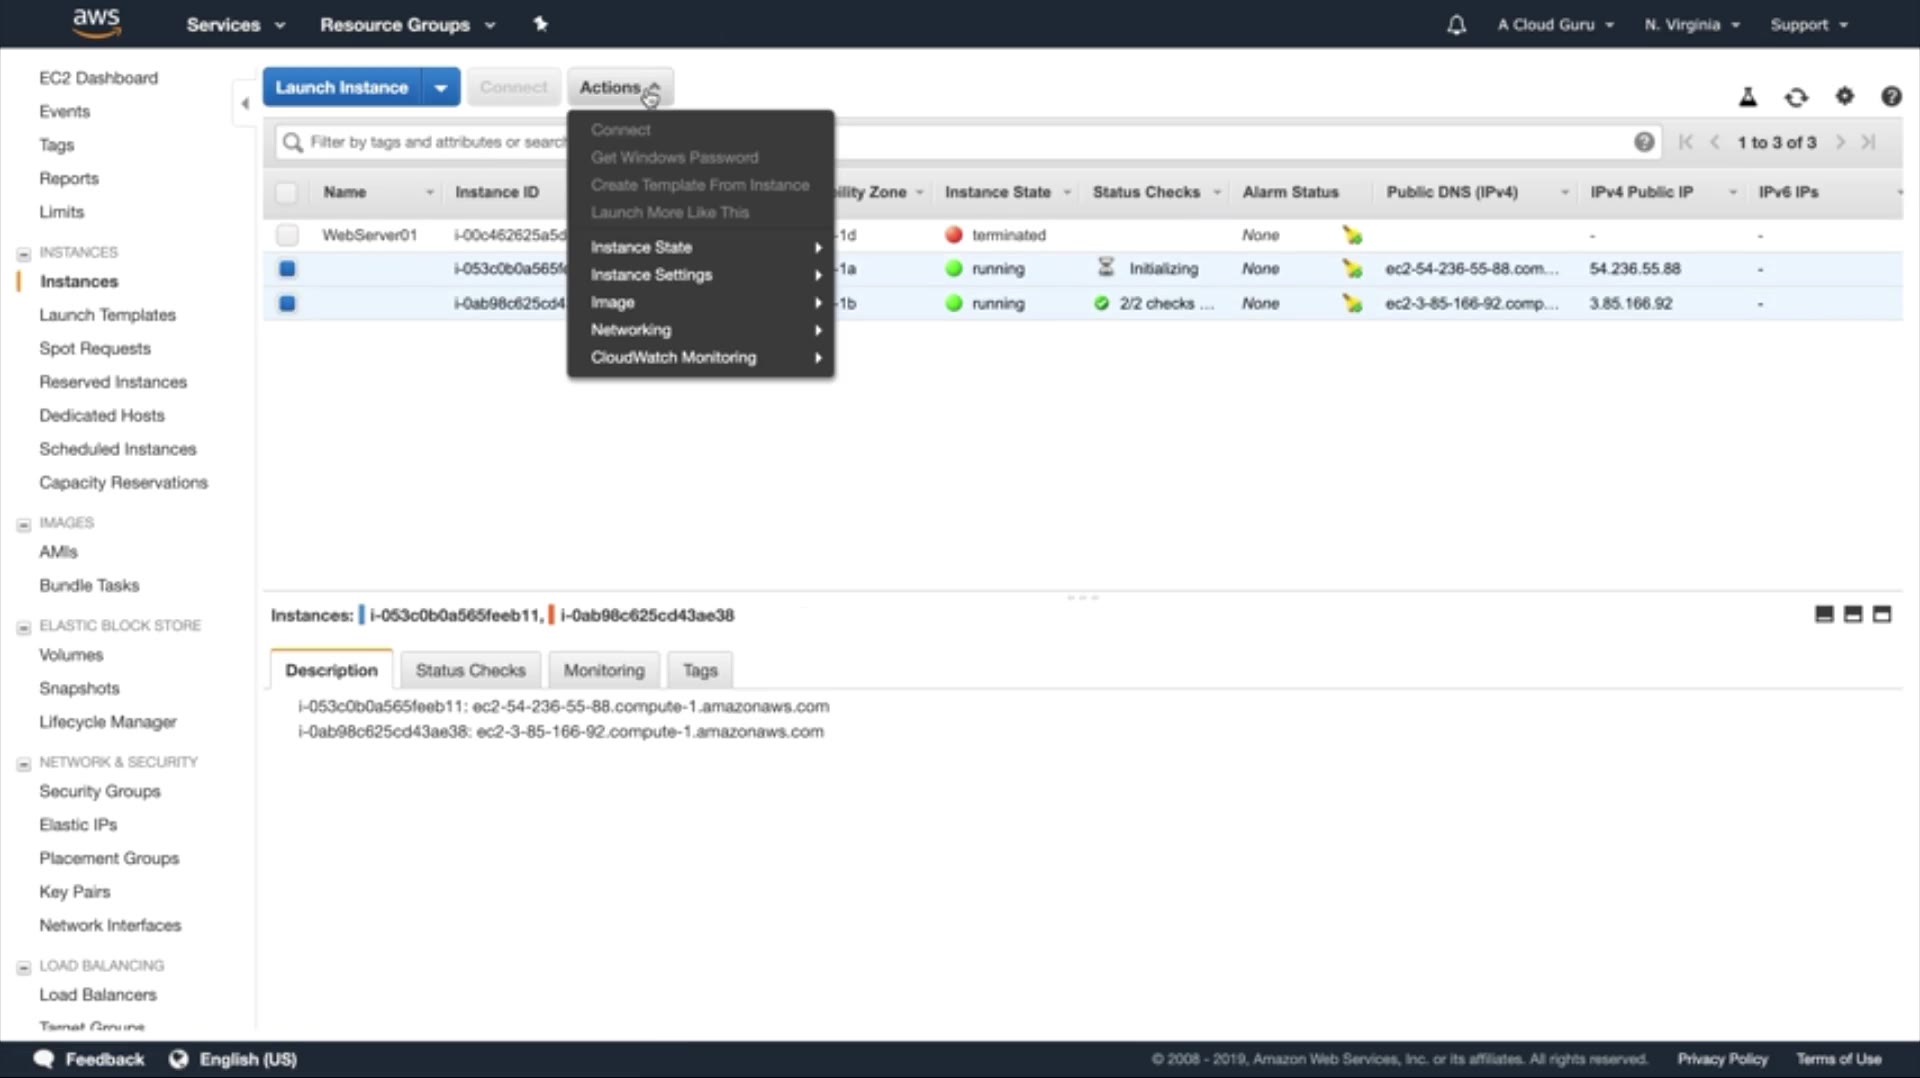Open Load Balancers in sidebar
This screenshot has height=1078, width=1920.
tap(98, 995)
